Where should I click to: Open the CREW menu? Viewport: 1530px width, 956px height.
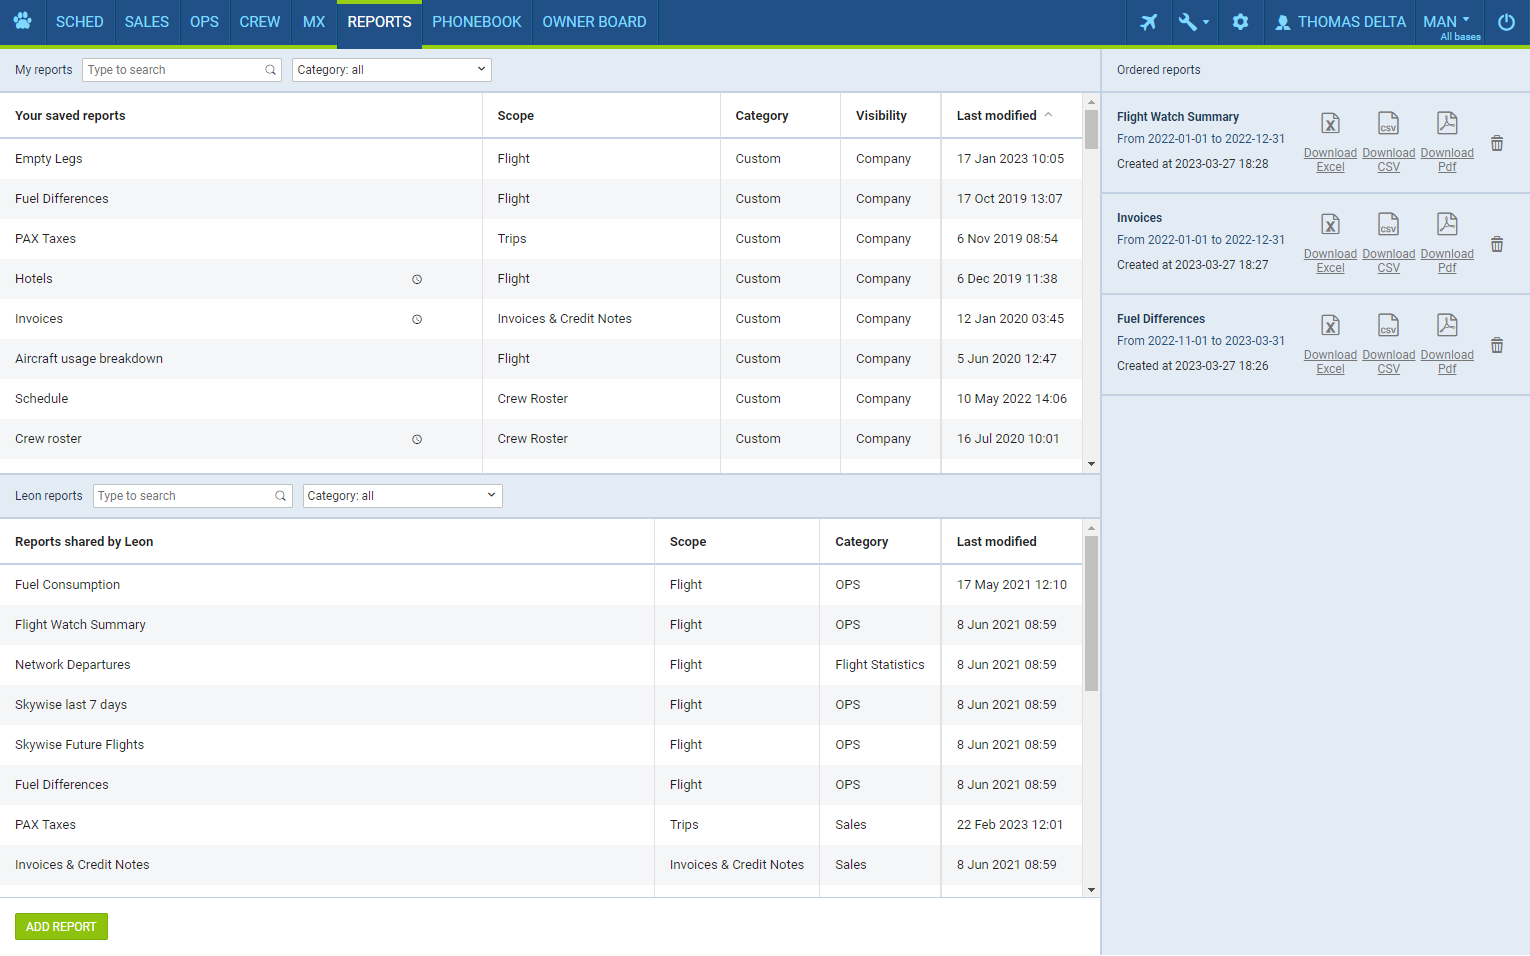[x=260, y=22]
